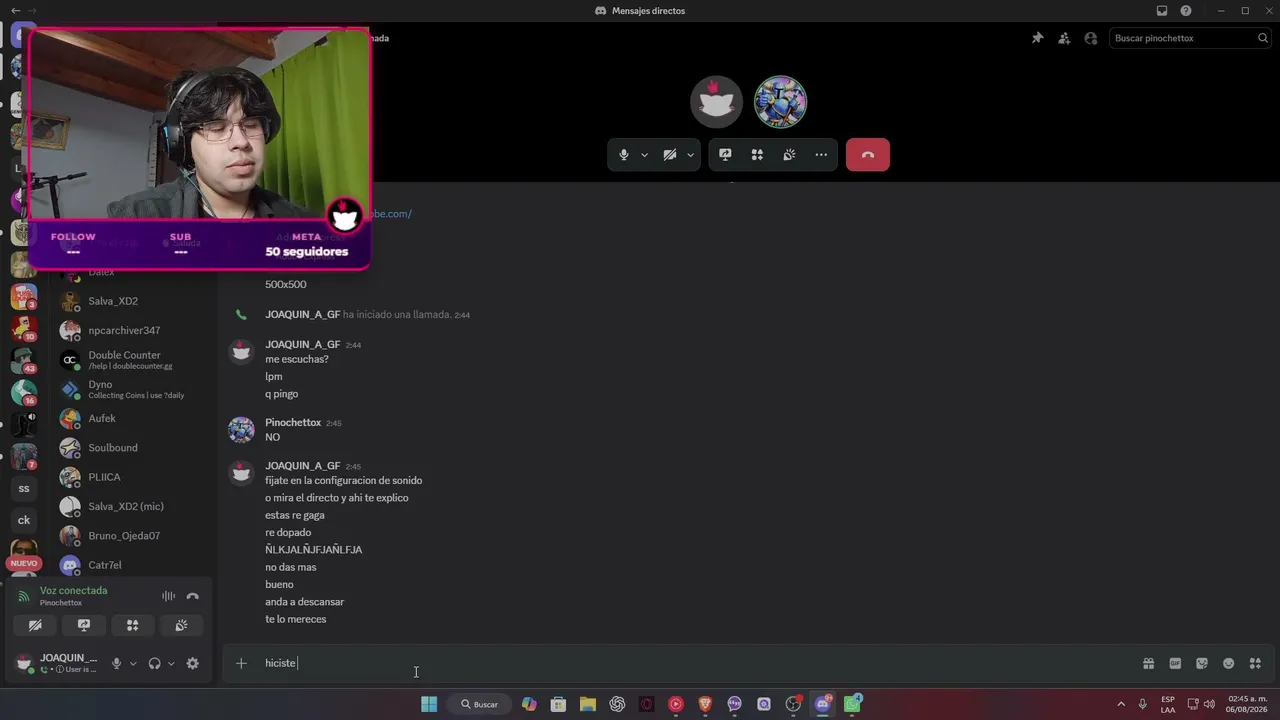Screen dimensions: 1280x720
Task: Share your screen from call controls
Action: click(725, 155)
